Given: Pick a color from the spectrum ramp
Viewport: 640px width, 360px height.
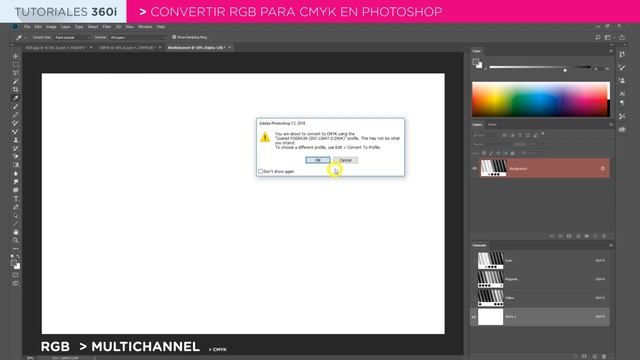Looking at the screenshot, I should tap(541, 99).
